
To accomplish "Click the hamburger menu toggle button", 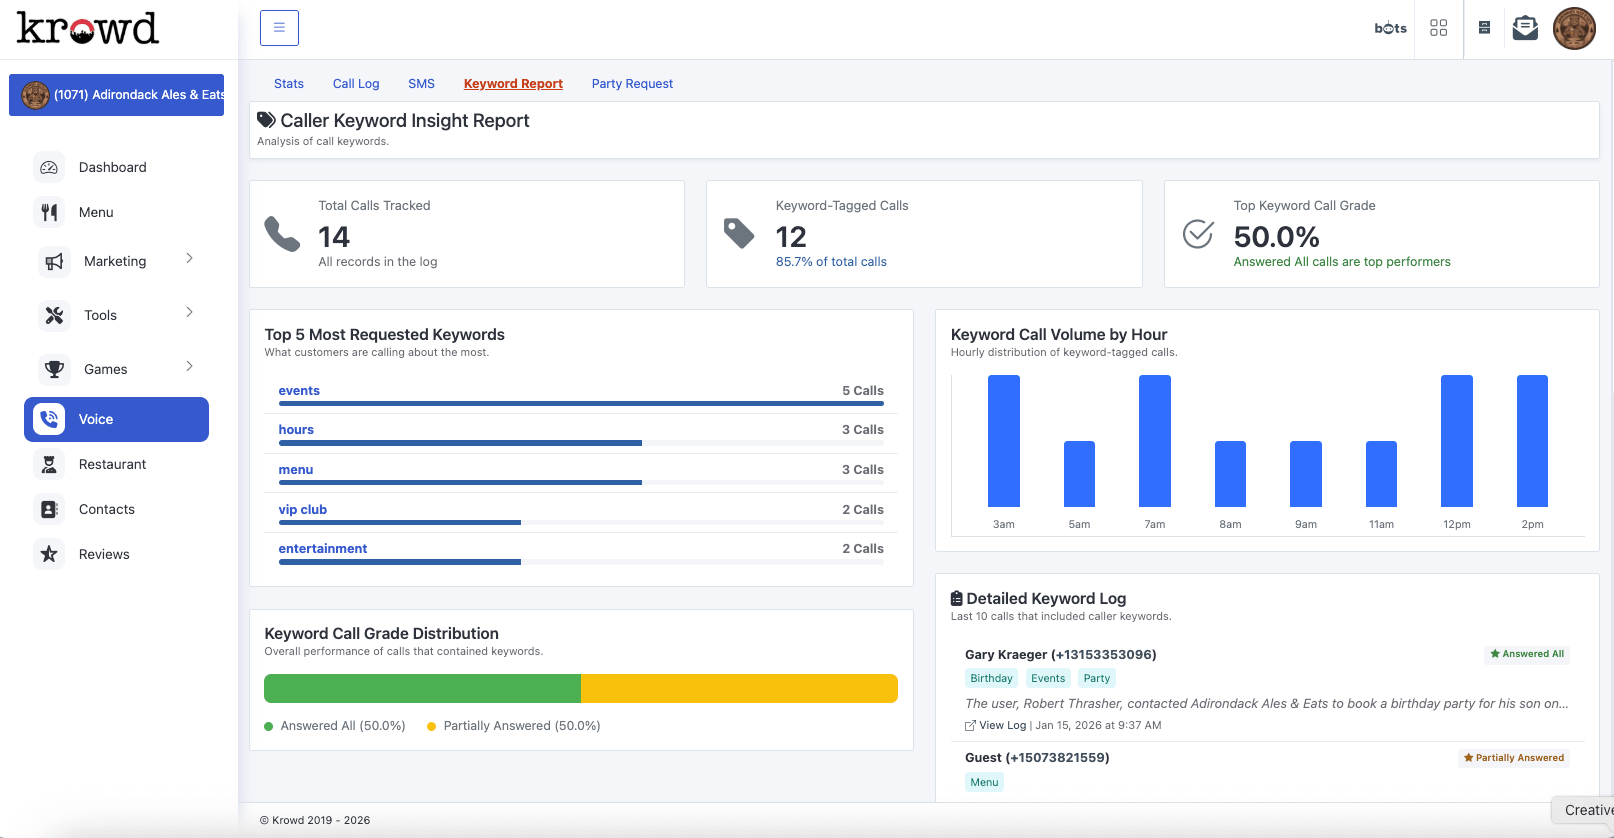I will click(279, 28).
